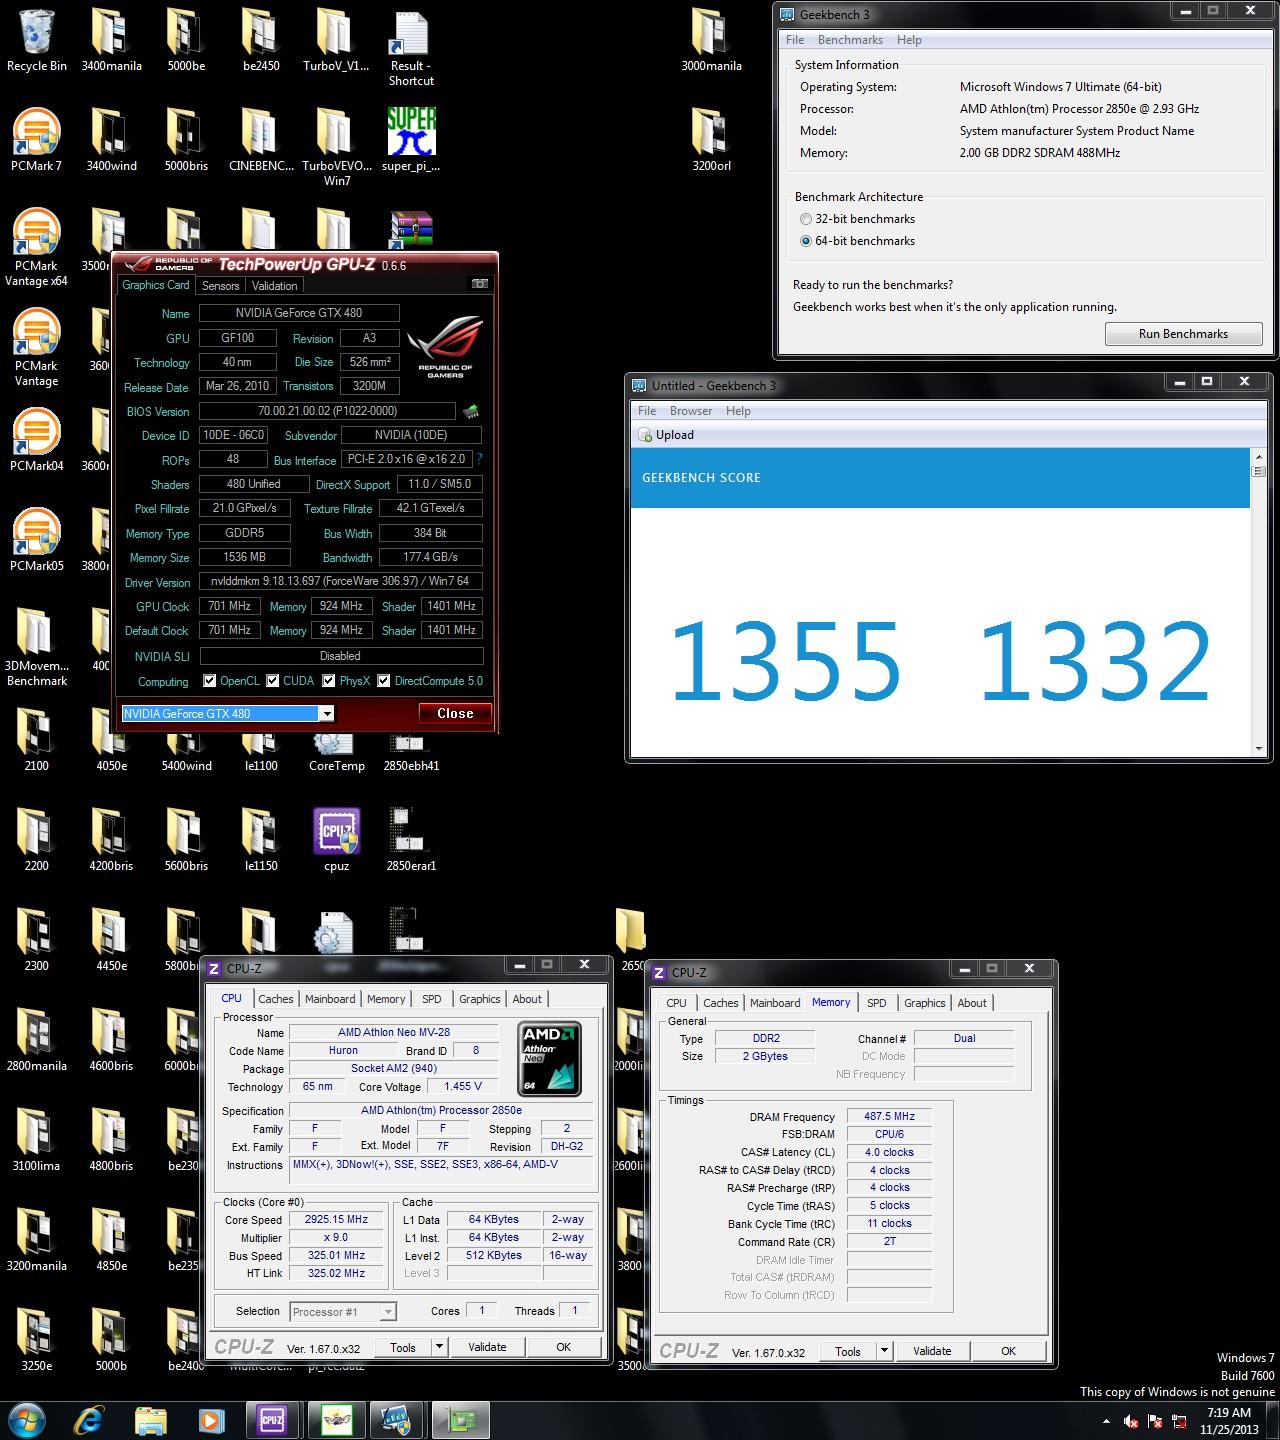
Task: Switch to CPU-Z via its taskbar icon
Action: click(x=272, y=1420)
